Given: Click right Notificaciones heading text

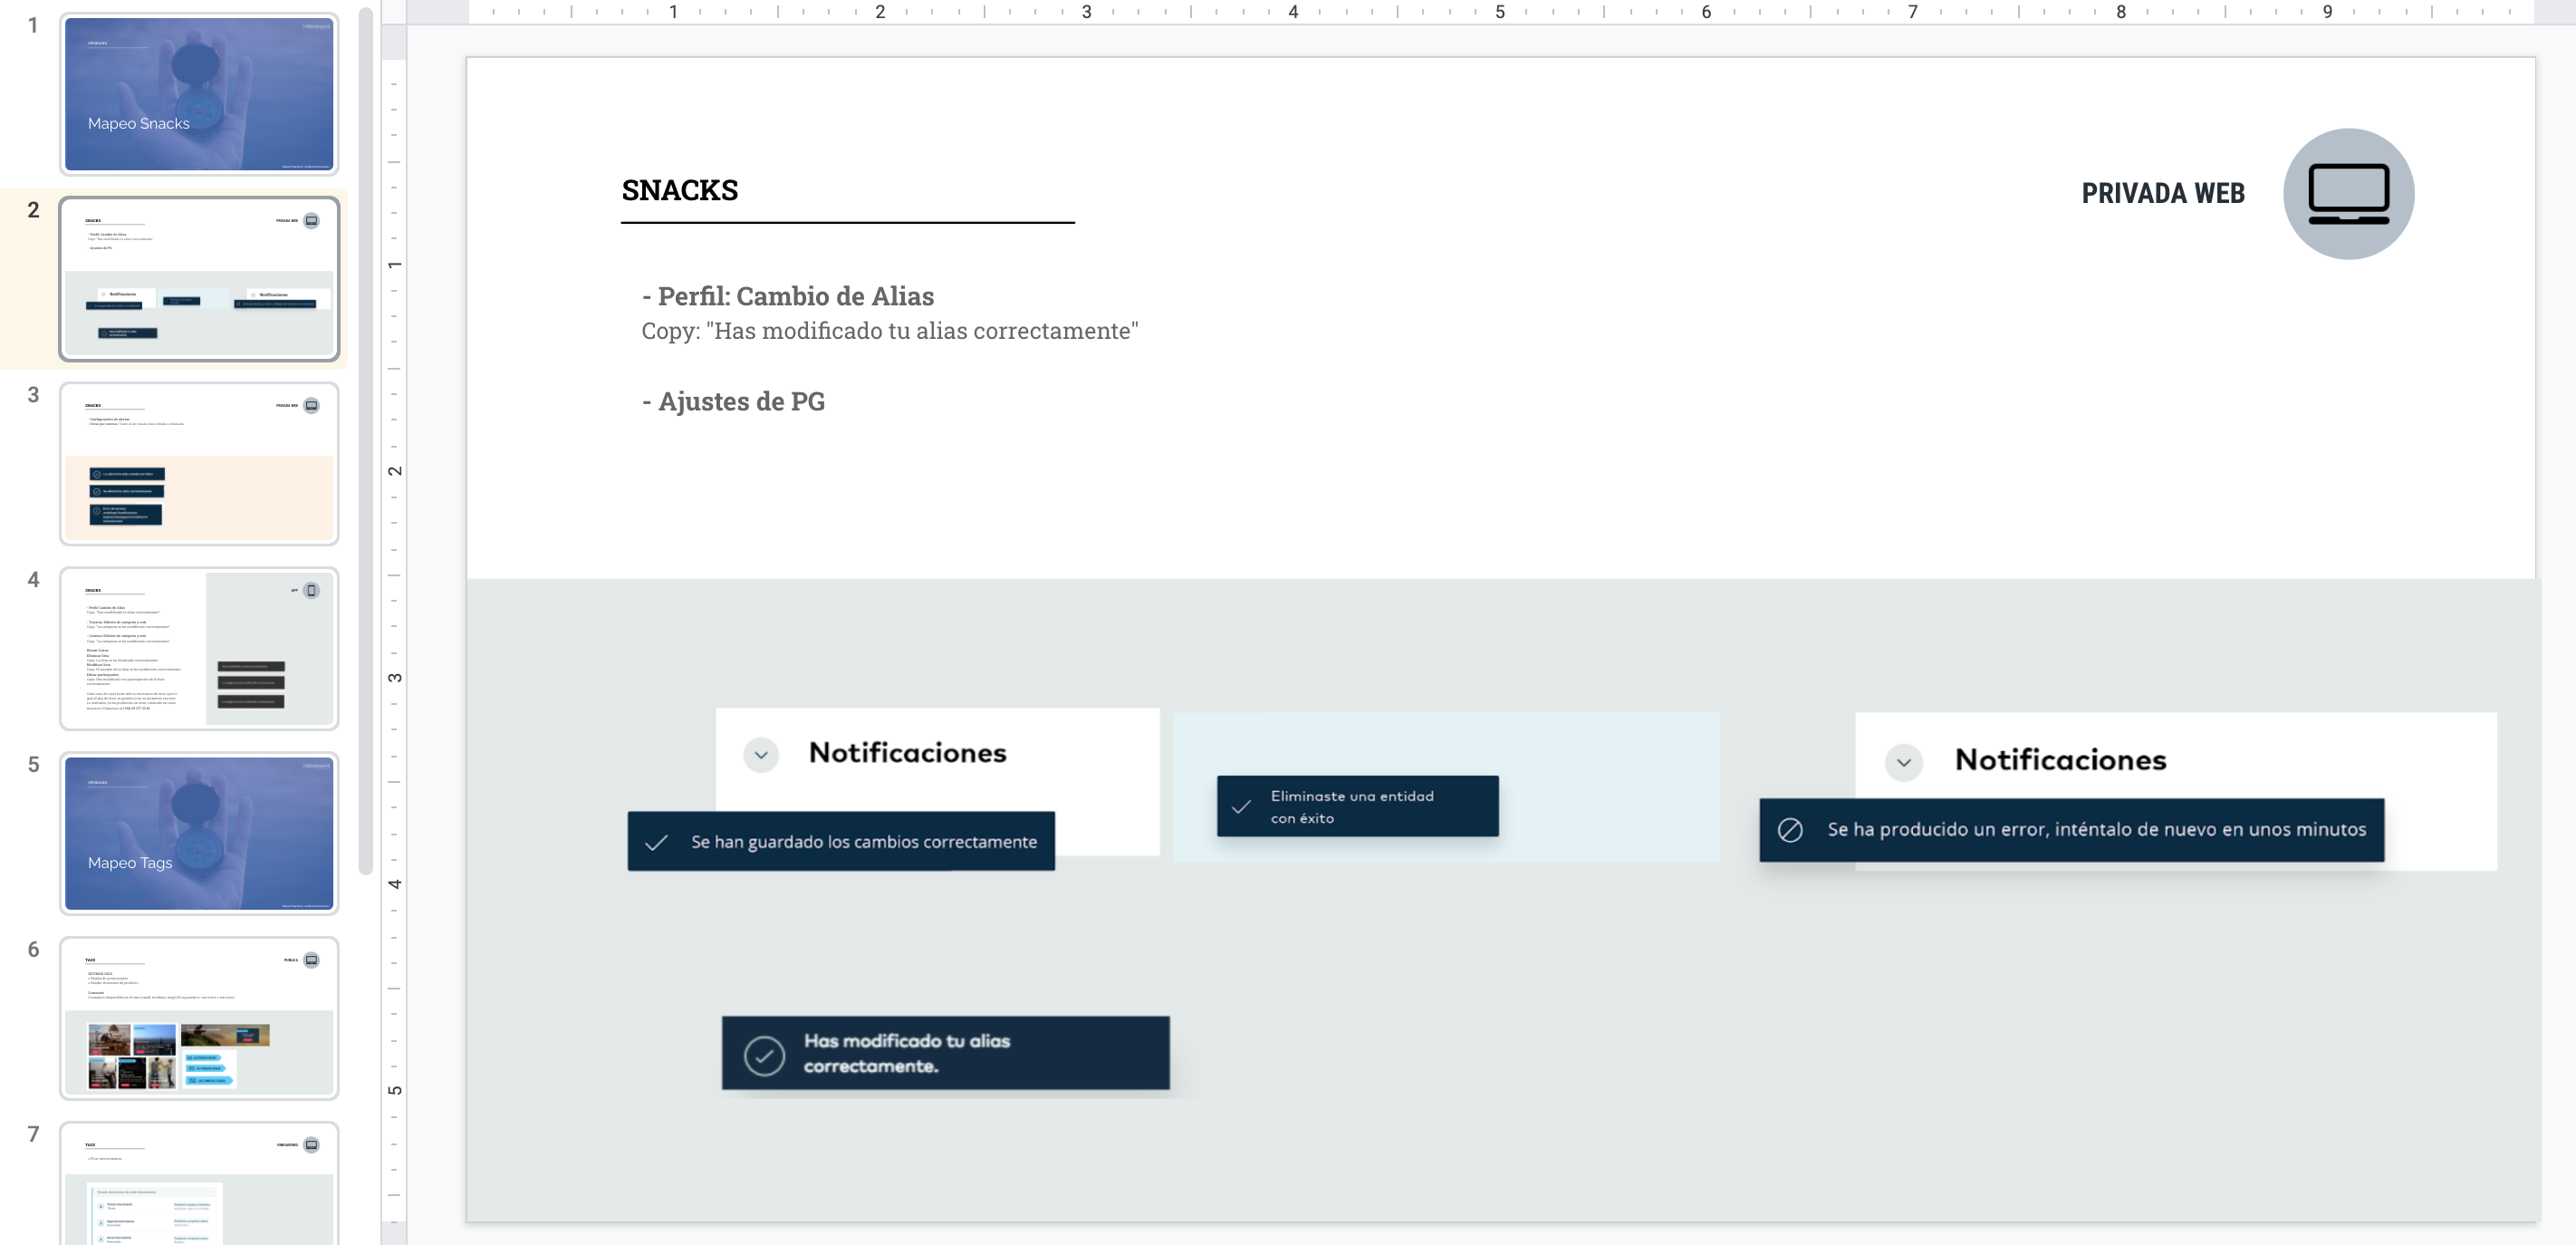Looking at the screenshot, I should tap(2061, 760).
